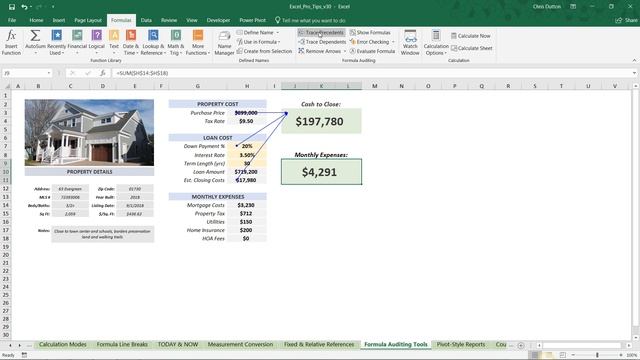Screen dimensions: 640x360
Task: Click the Save icon in title bar
Action: pyautogui.click(x=11, y=7)
